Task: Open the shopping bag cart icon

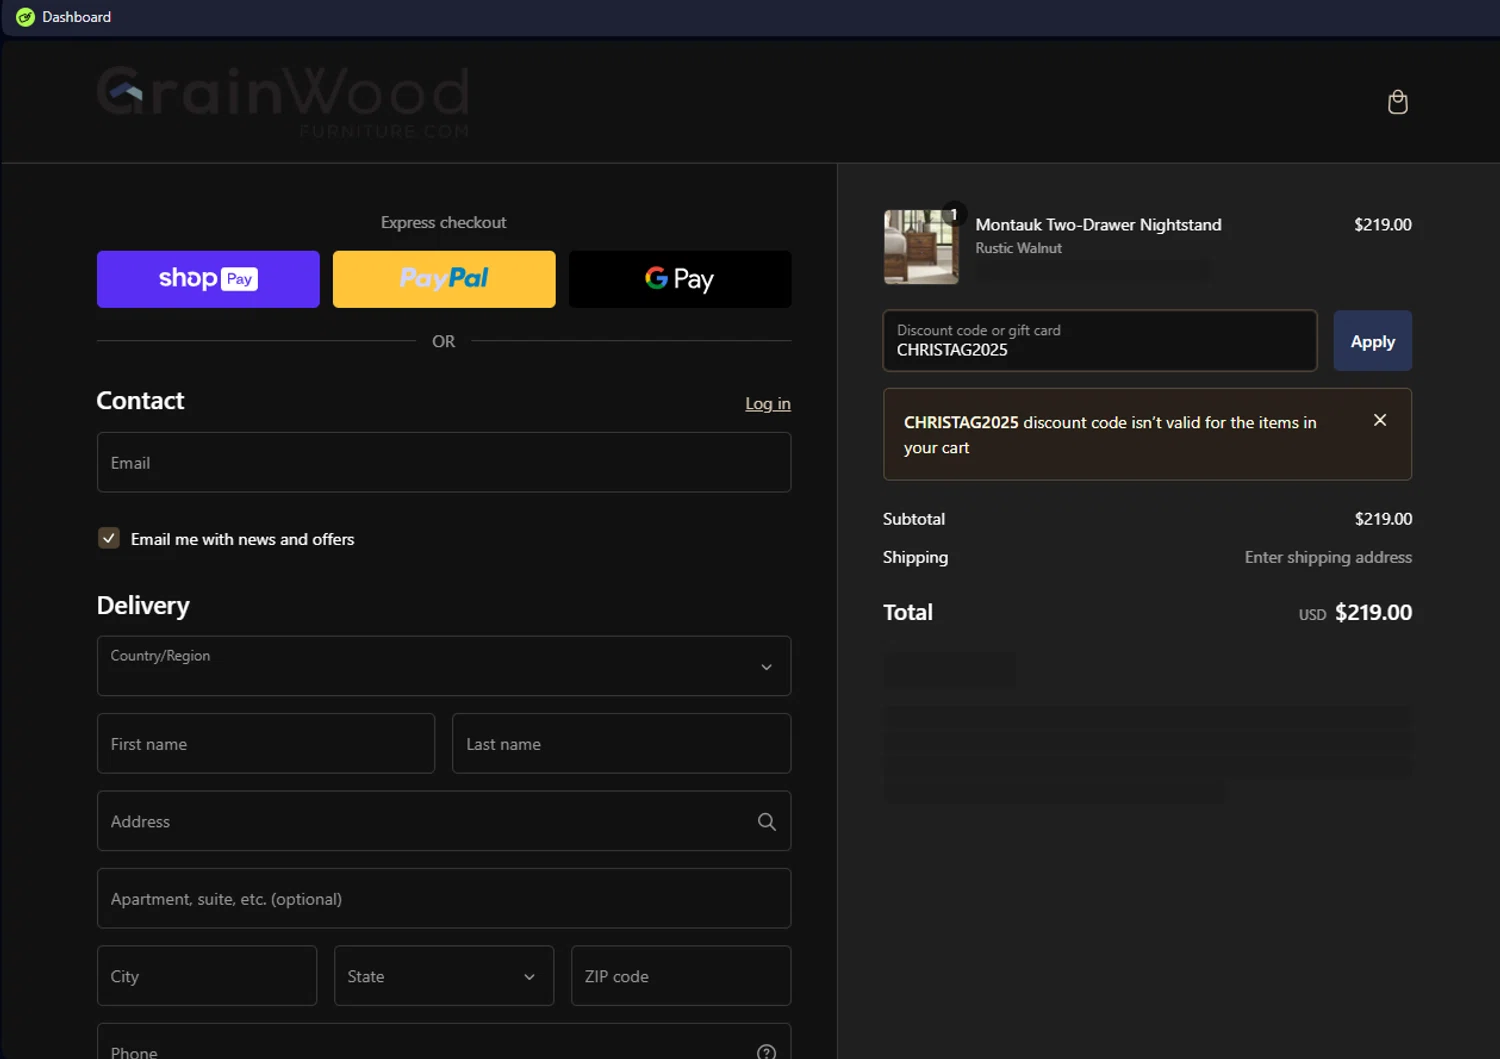Action: tap(1398, 102)
